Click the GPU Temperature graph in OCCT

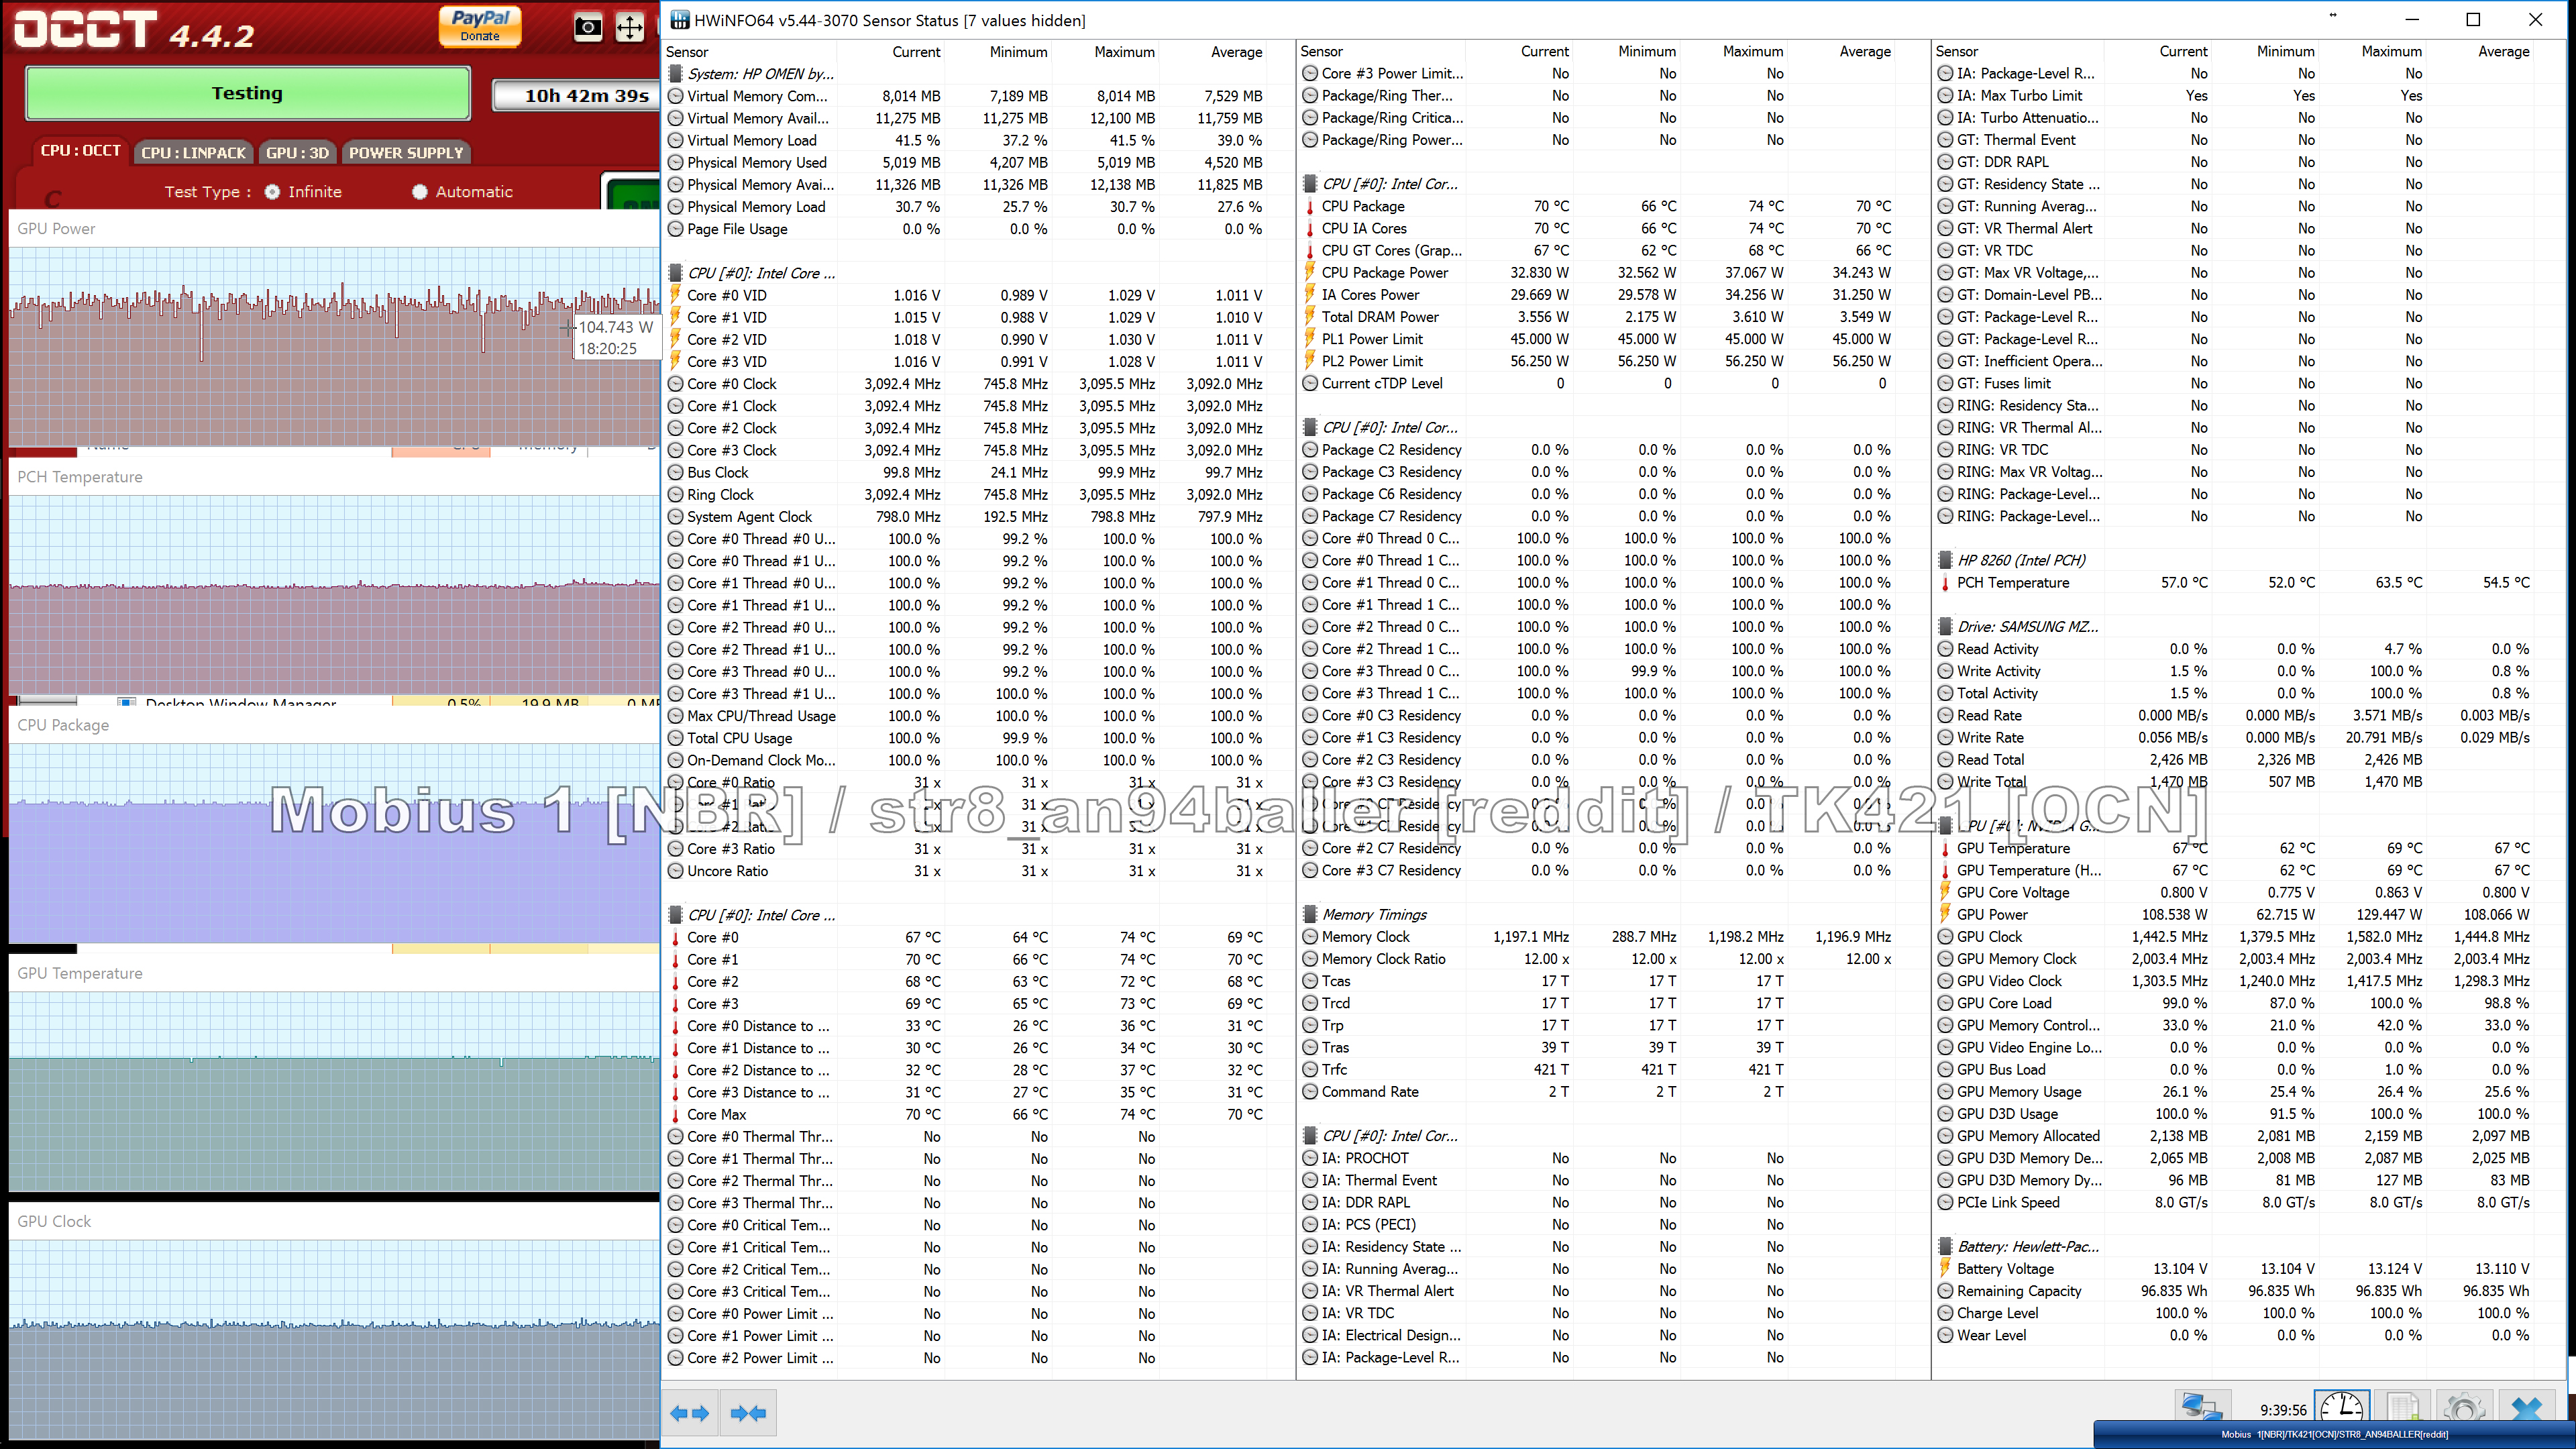pos(334,1091)
